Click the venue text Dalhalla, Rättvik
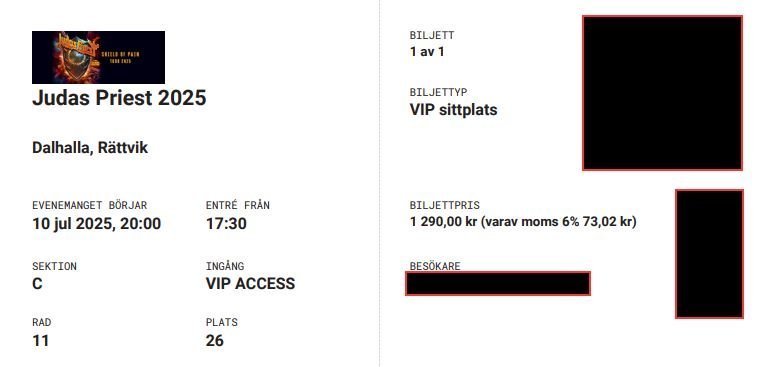 [x=90, y=148]
